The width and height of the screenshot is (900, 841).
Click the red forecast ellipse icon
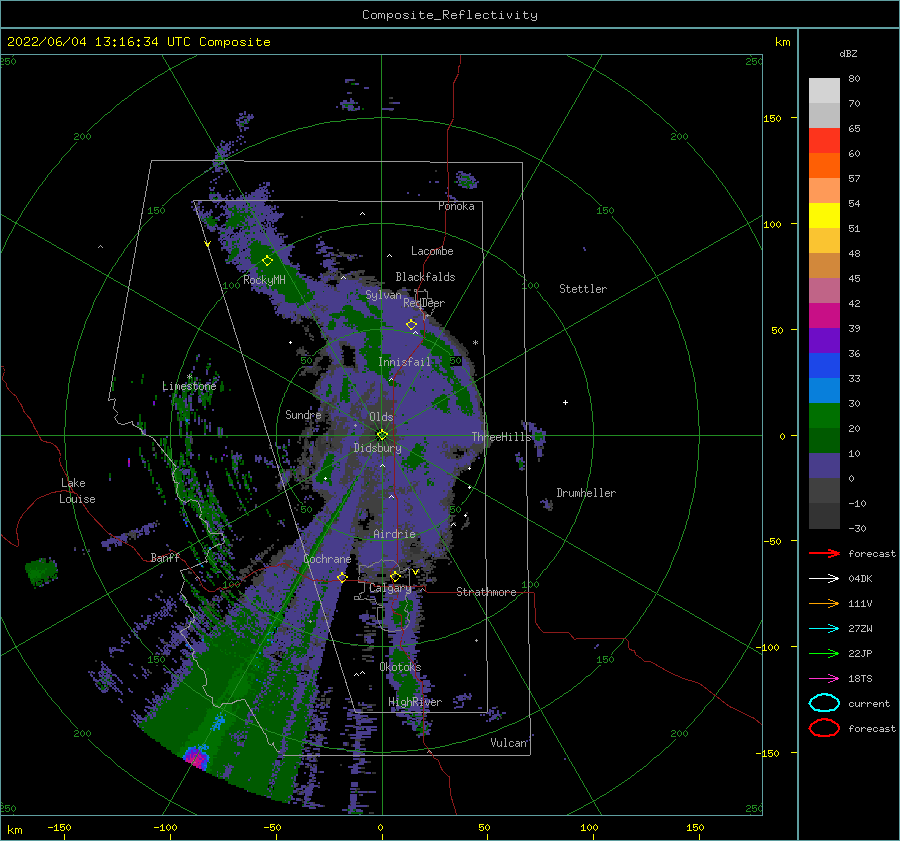pos(824,728)
